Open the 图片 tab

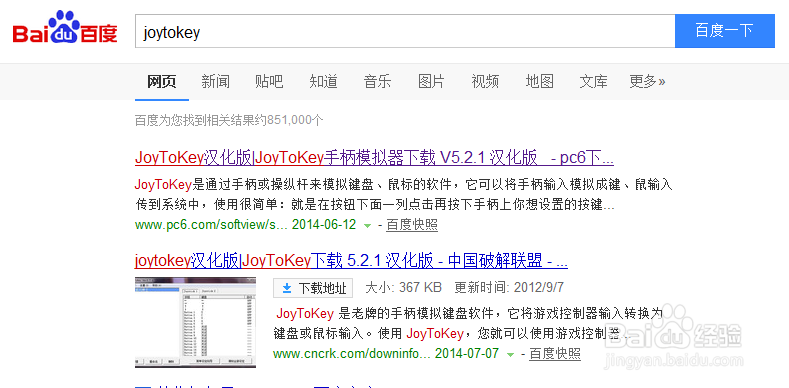(x=431, y=82)
